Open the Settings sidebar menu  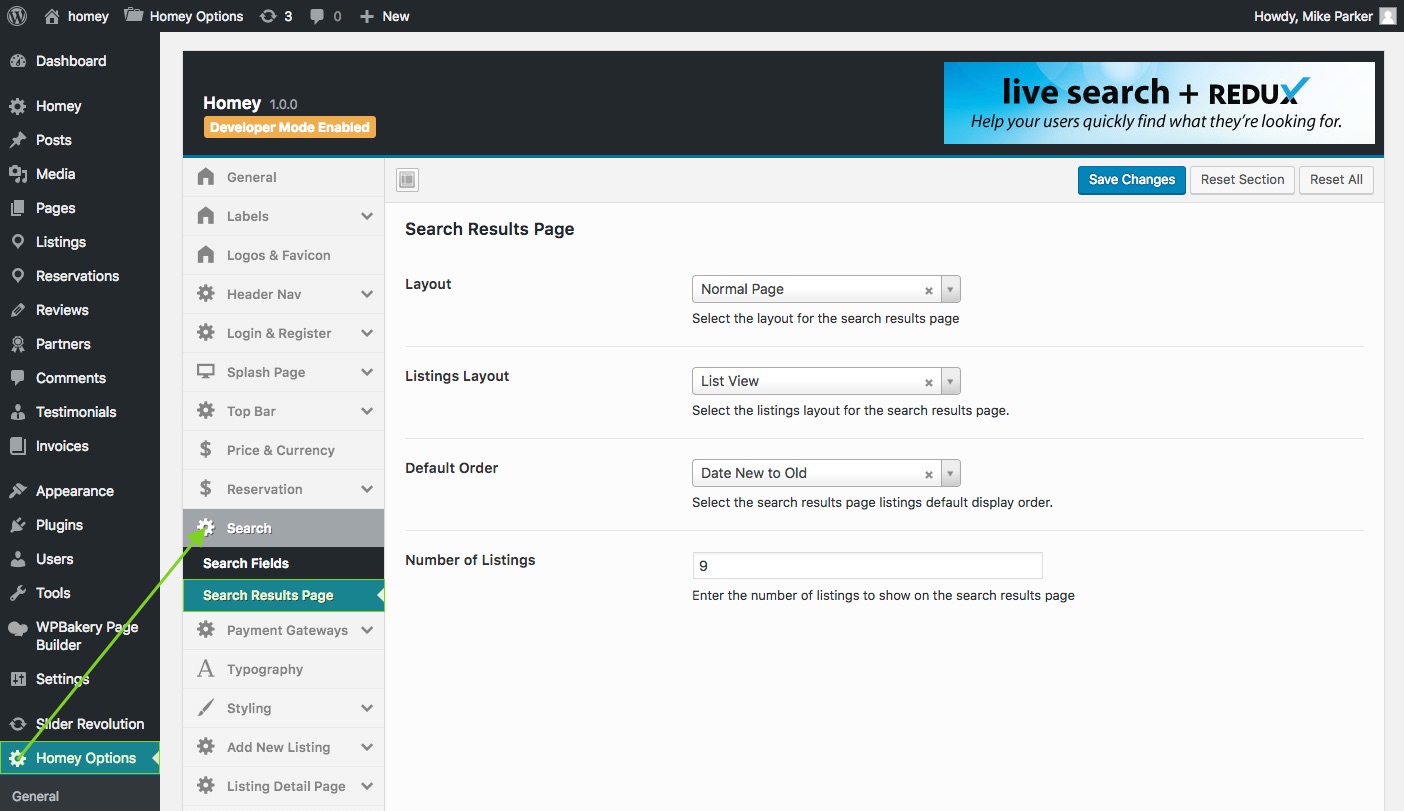pos(80,679)
